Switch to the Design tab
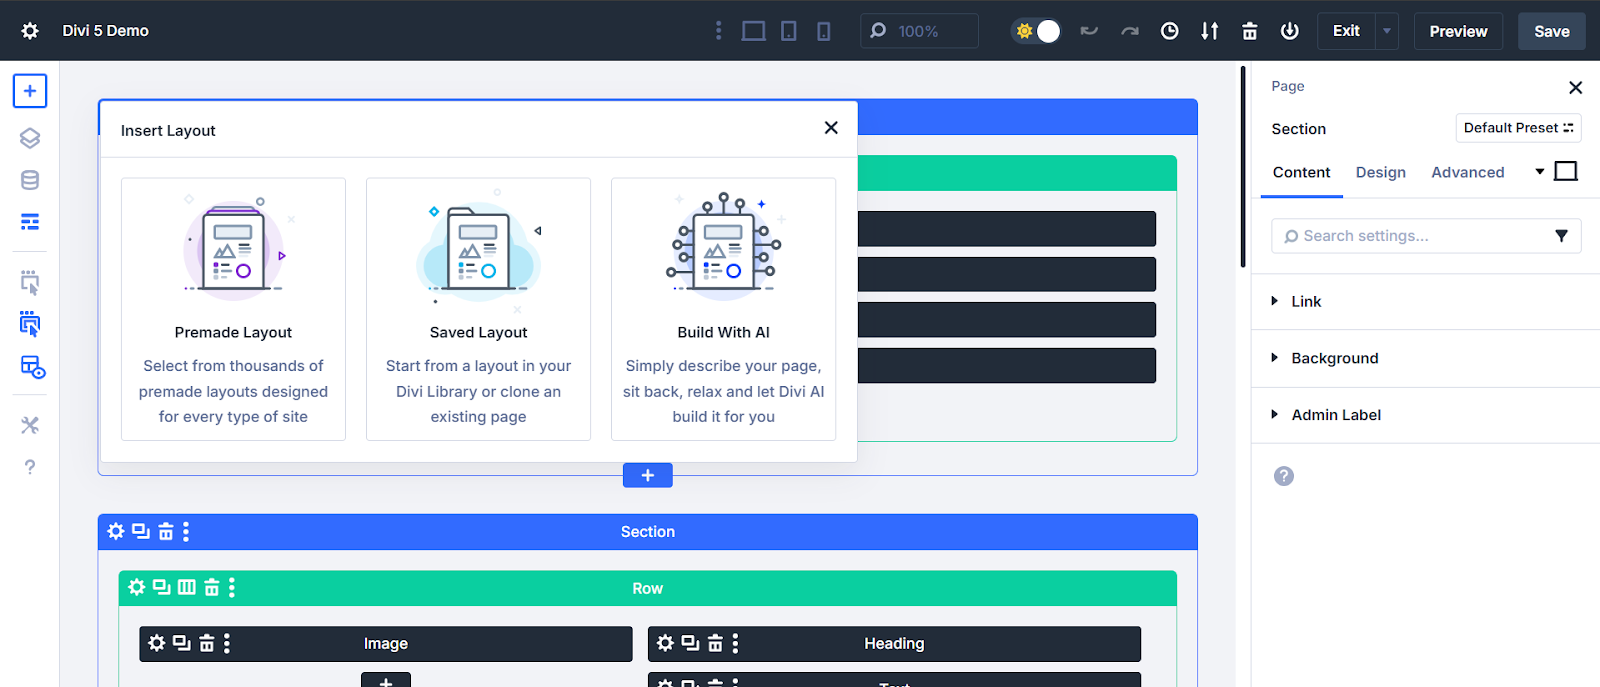1600x687 pixels. click(x=1381, y=172)
